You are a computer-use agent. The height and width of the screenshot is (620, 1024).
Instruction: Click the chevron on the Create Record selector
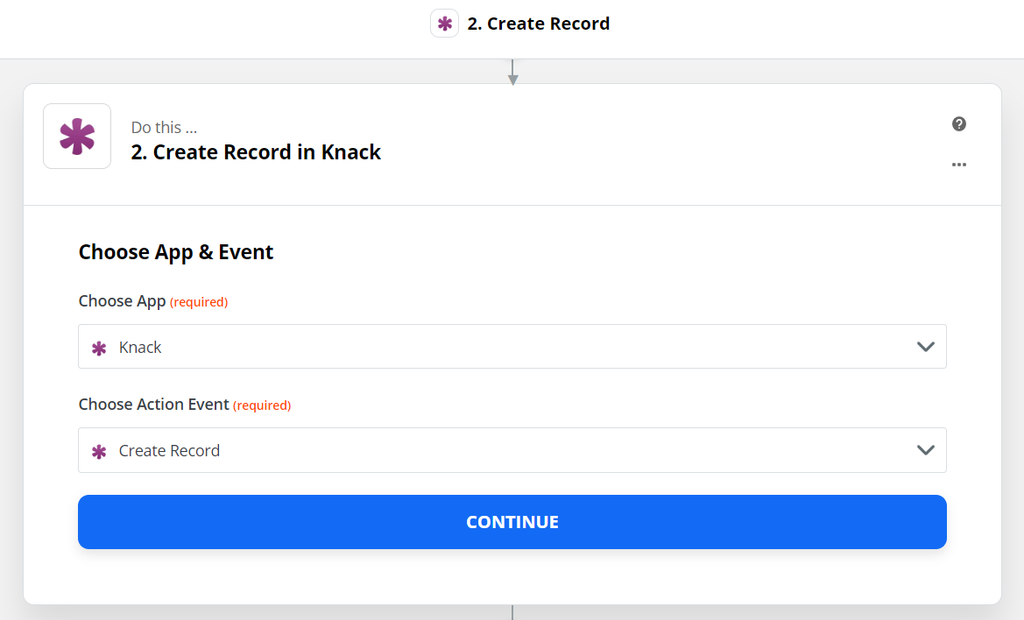point(924,450)
